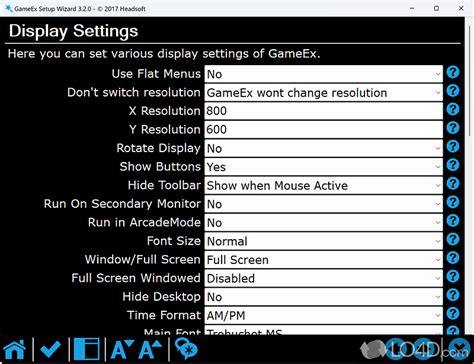Image resolution: width=474 pixels, height=364 pixels.
Task: Open help for Use Flat Menus
Action: (x=453, y=72)
